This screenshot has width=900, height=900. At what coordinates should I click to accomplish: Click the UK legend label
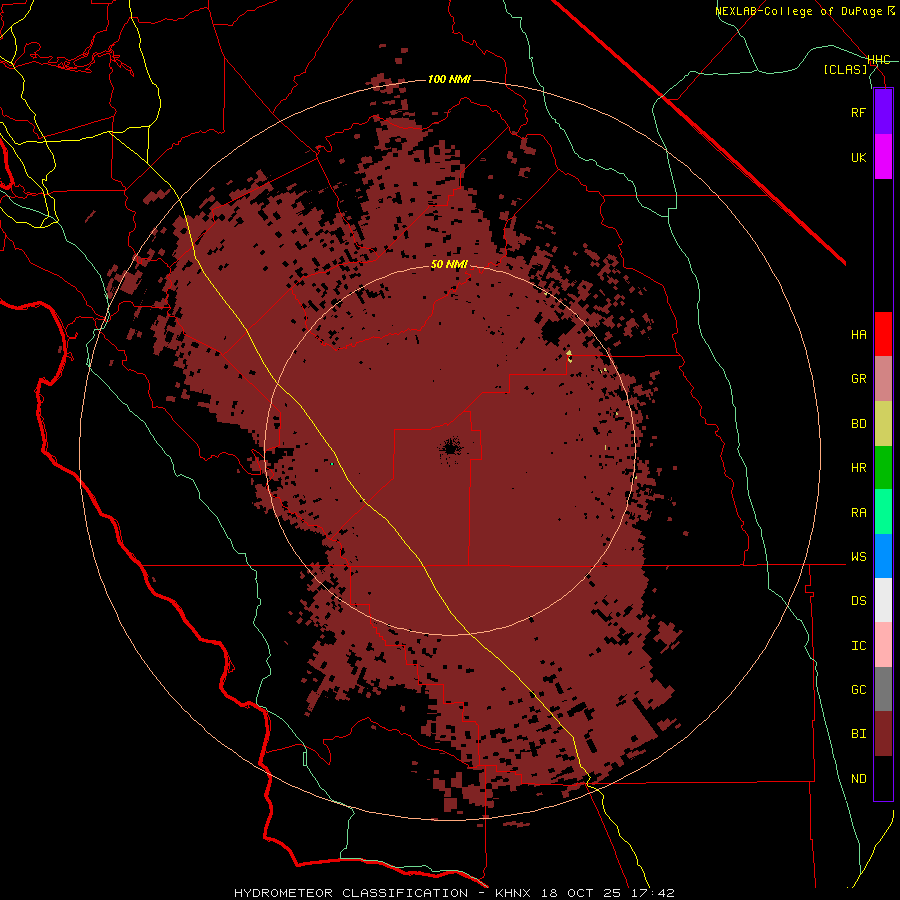858,158
